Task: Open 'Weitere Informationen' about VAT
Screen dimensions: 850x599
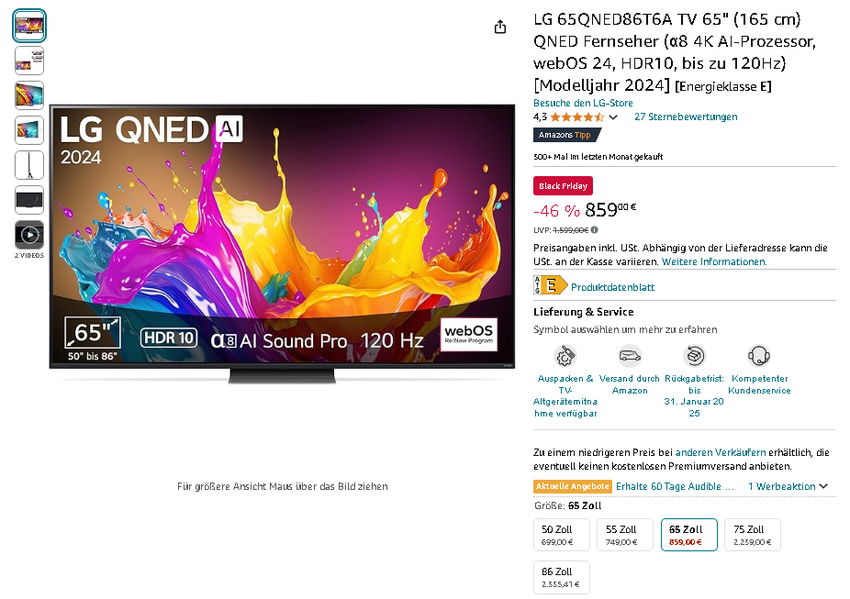Action: (x=714, y=262)
